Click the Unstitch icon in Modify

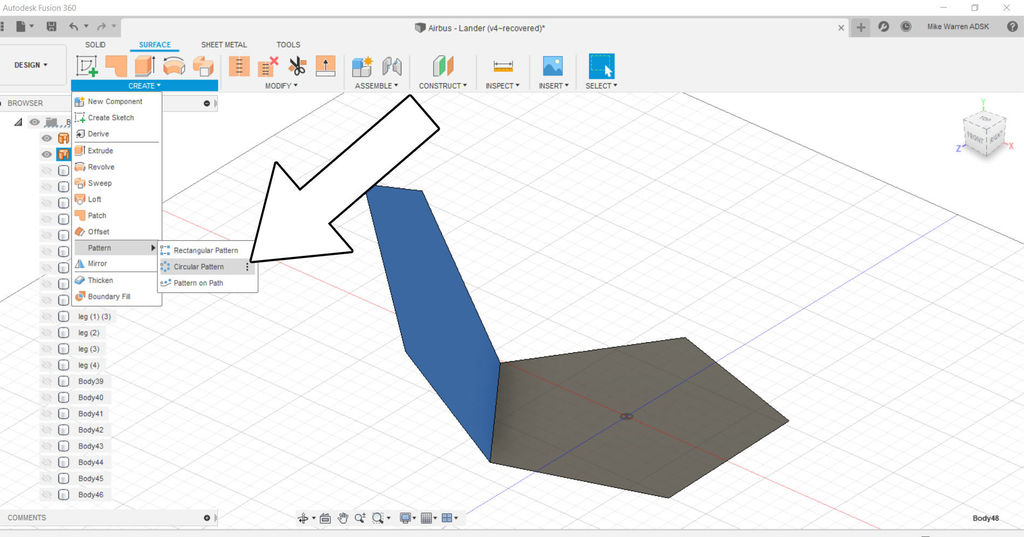[268, 66]
